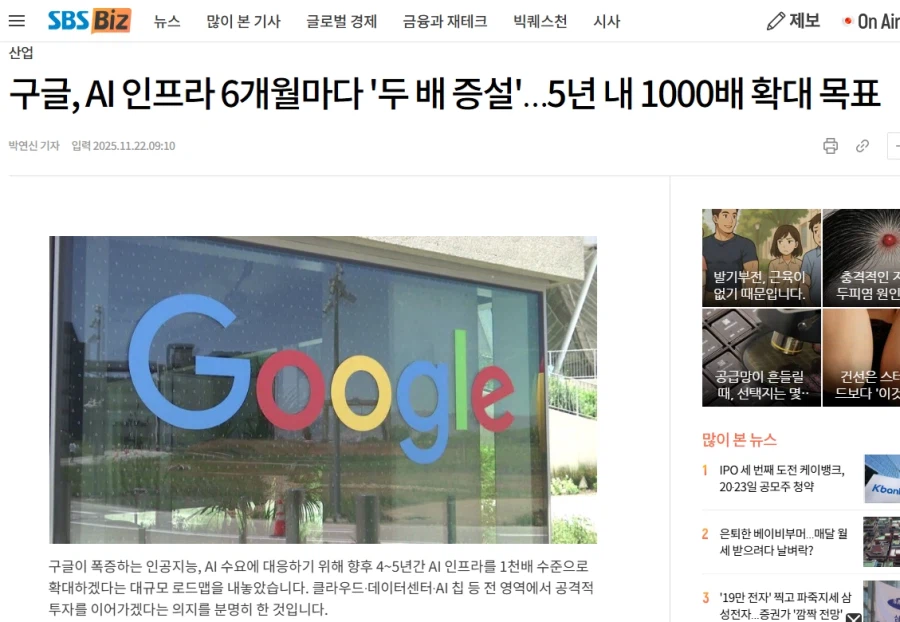Close the ad with bottom-right X icon
This screenshot has height=622, width=900.
(x=853, y=617)
